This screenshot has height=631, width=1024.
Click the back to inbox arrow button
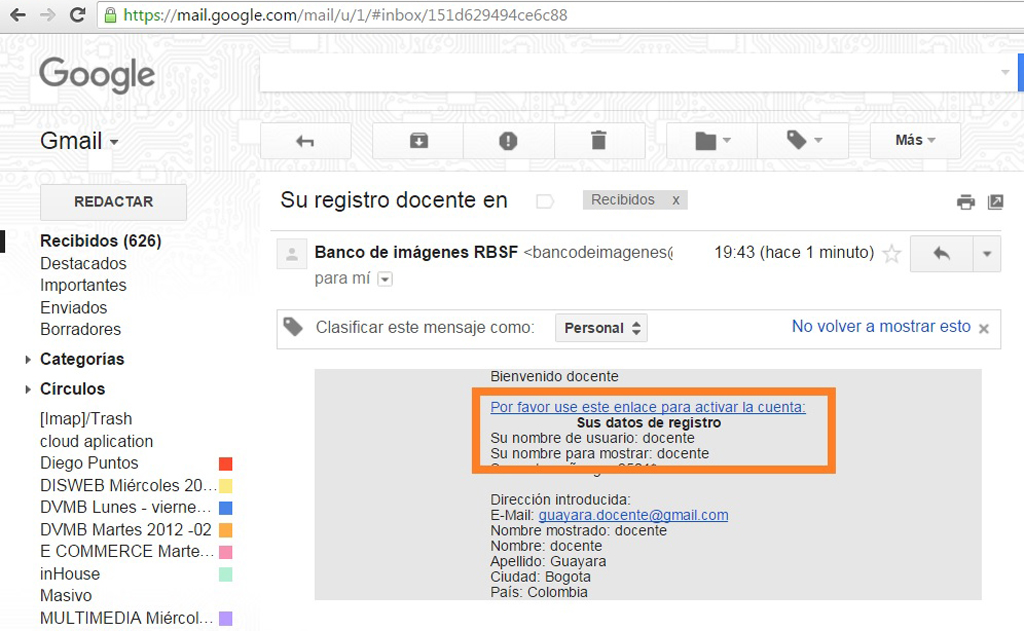point(305,141)
